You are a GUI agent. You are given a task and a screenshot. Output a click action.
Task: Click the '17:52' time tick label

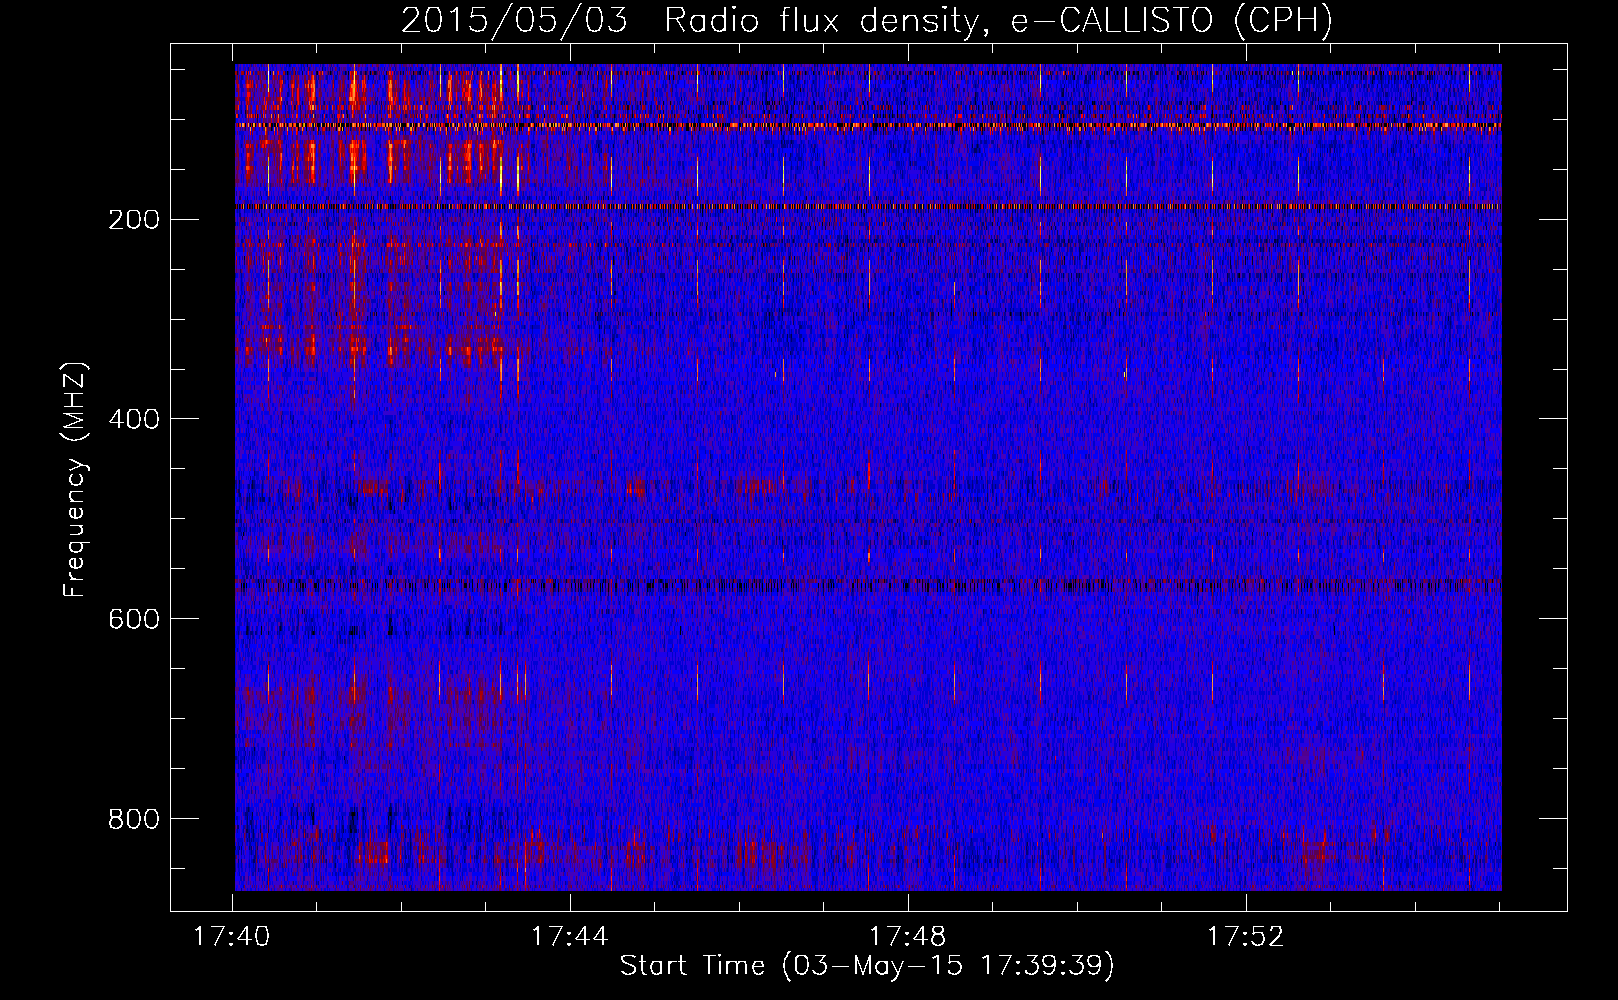pos(1246,937)
